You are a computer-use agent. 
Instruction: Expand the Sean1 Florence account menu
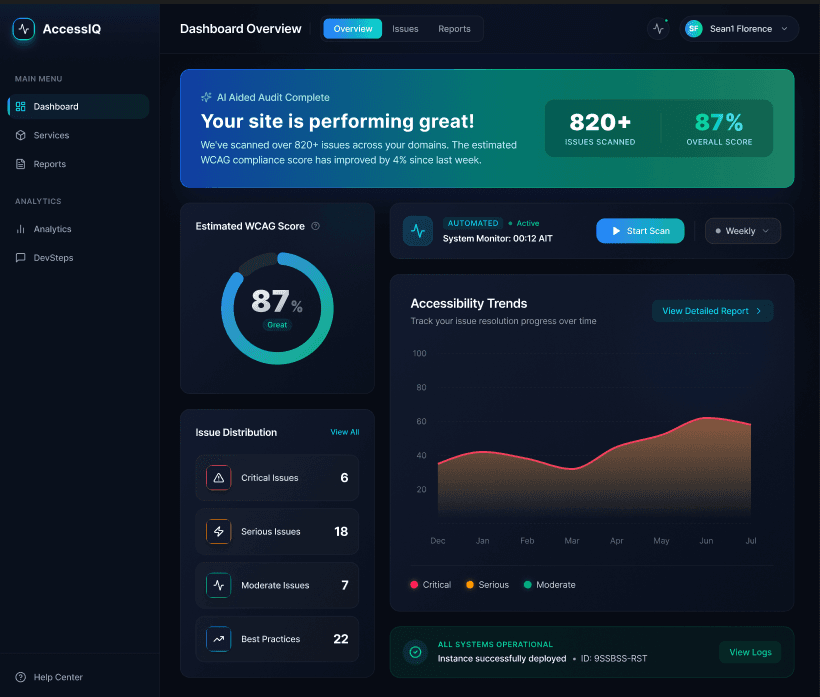(x=739, y=29)
